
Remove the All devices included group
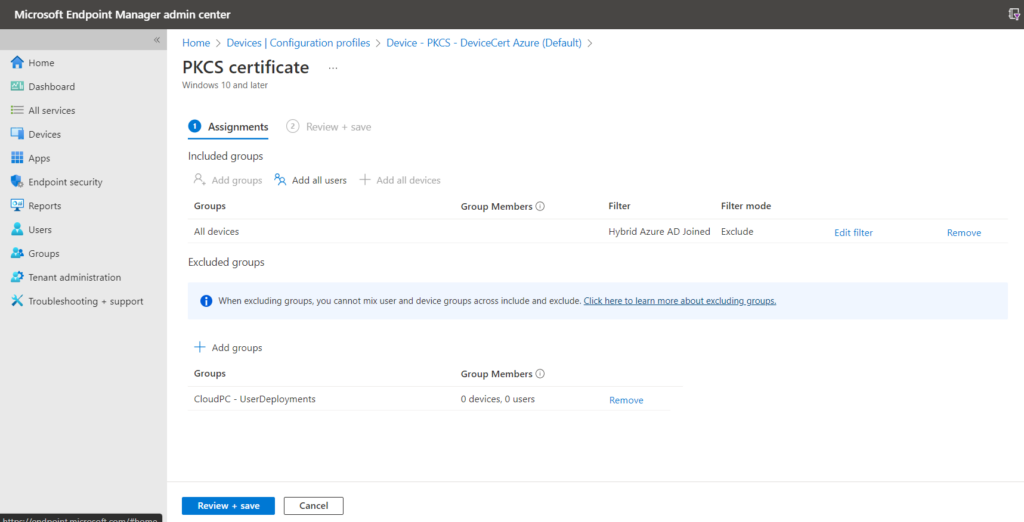(x=964, y=233)
